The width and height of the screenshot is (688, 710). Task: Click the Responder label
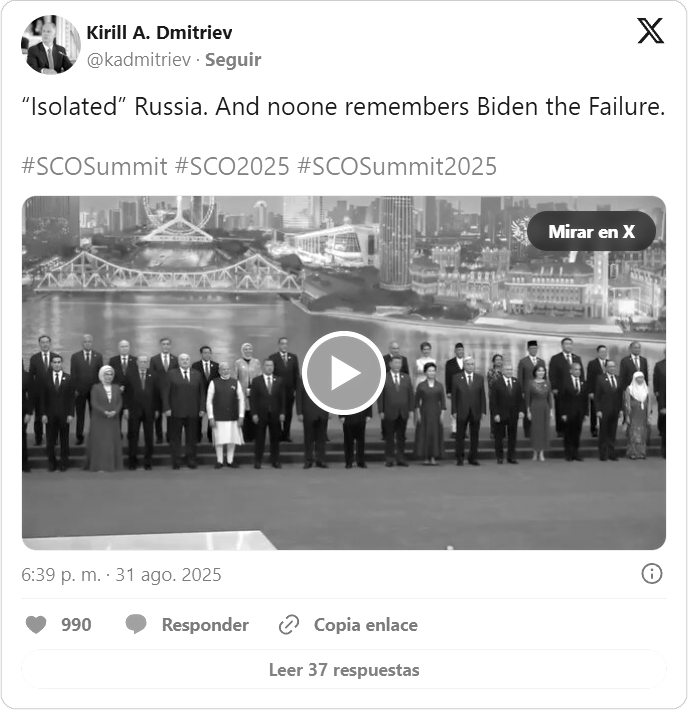click(205, 625)
